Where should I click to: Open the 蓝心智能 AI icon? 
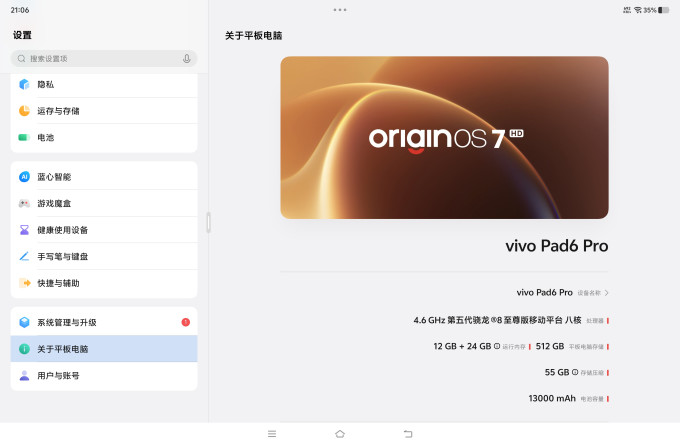click(x=24, y=177)
